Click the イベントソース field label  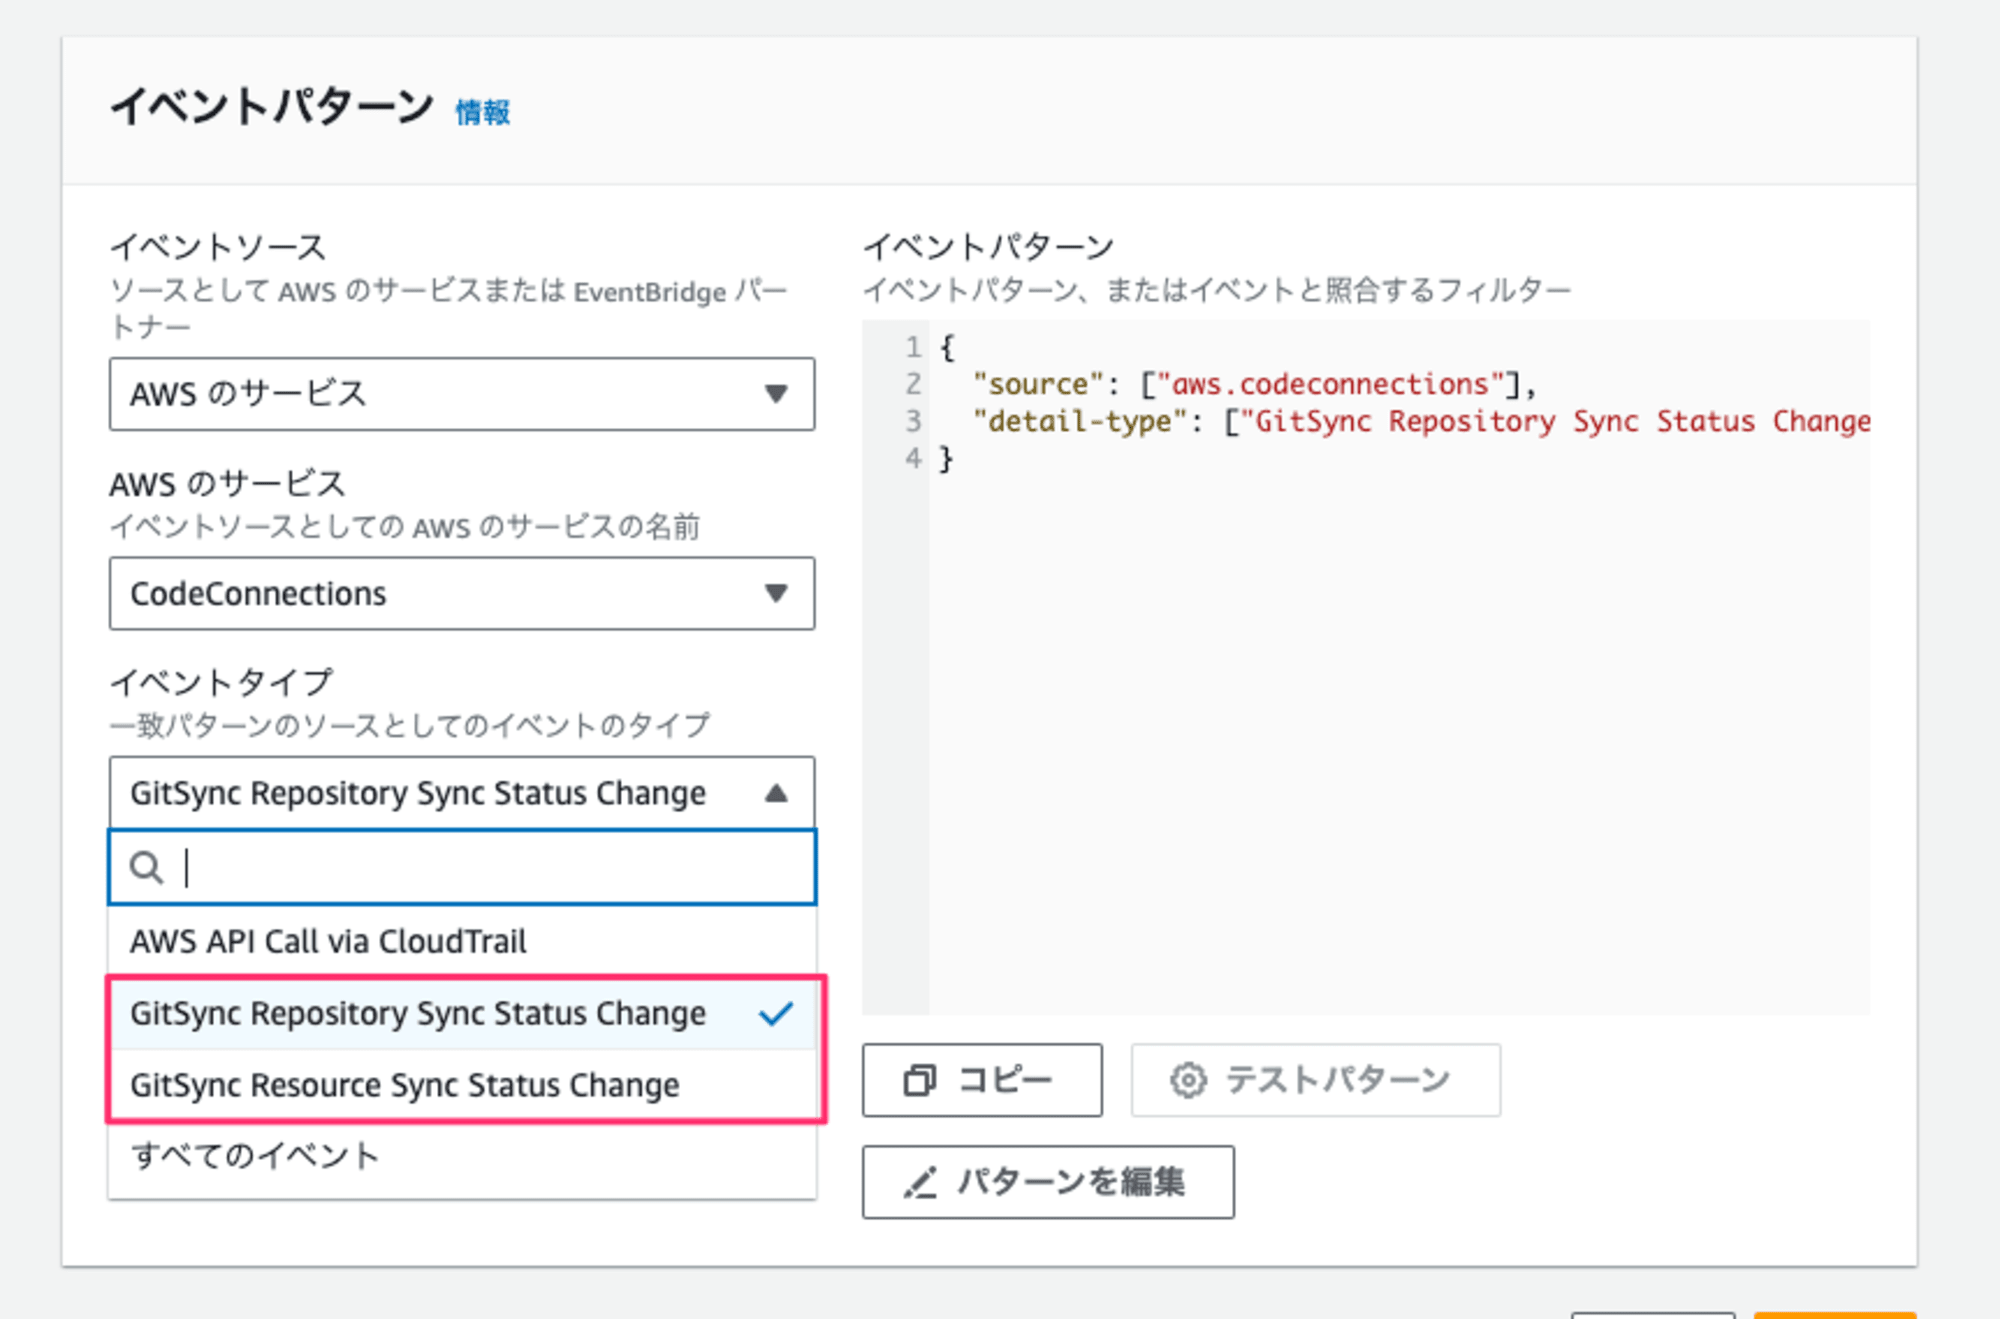(x=218, y=246)
